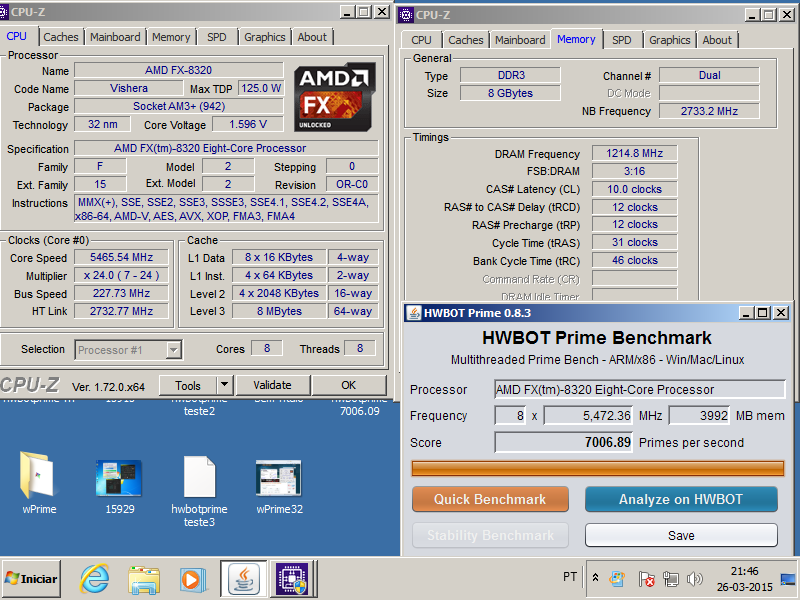The height and width of the screenshot is (600, 800).
Task: Select the DRAM Frequency value 1214.8 MHz
Action: (635, 153)
